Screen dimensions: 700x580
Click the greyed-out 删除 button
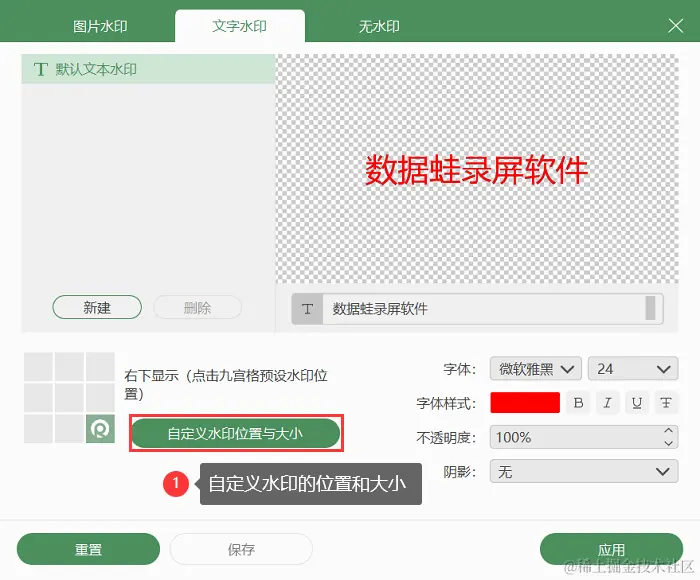click(197, 307)
